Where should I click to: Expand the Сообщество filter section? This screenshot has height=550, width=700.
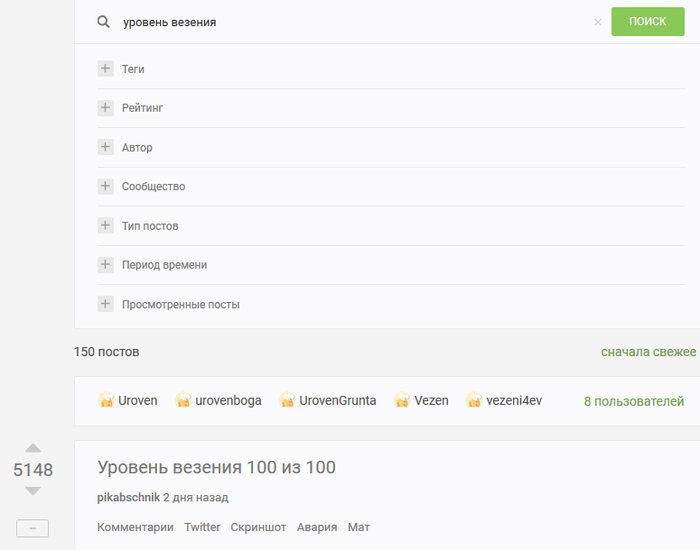coord(105,186)
